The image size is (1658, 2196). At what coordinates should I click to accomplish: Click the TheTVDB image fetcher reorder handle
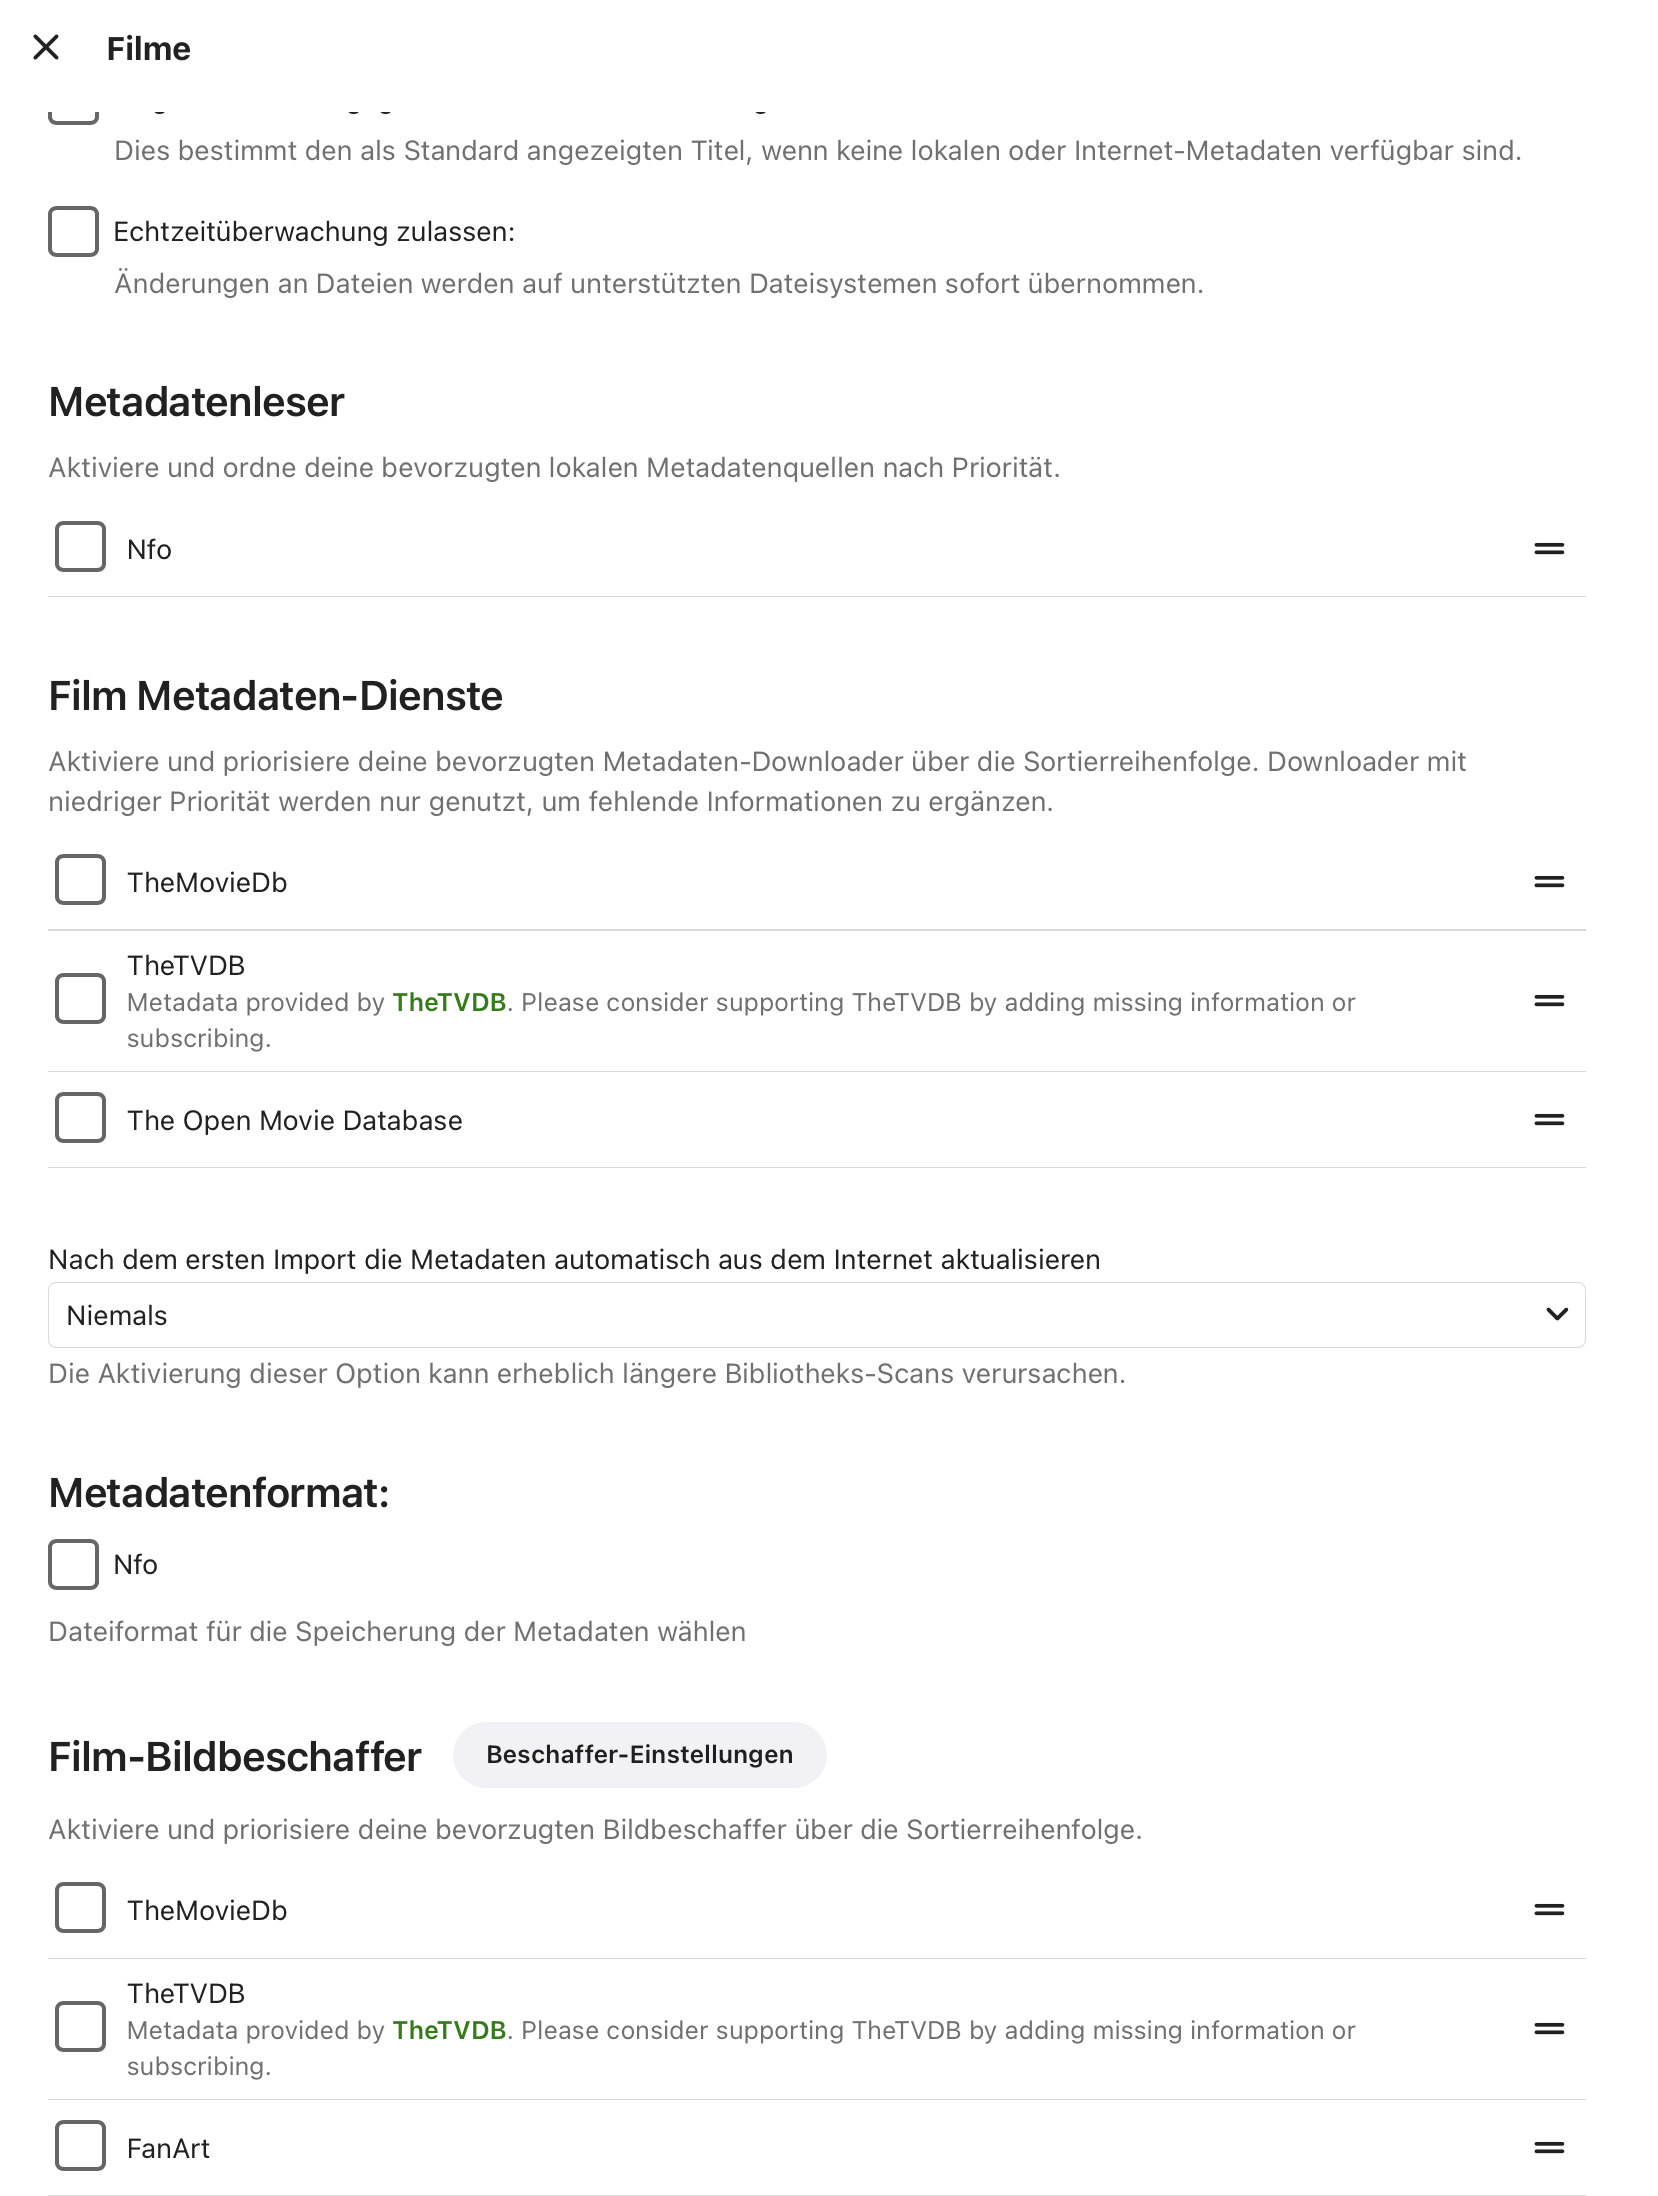pyautogui.click(x=1548, y=2029)
